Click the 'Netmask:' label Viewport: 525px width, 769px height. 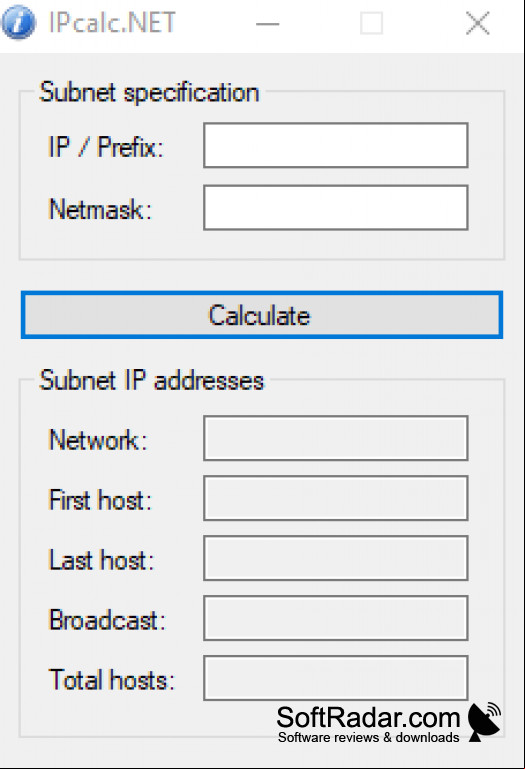(x=101, y=209)
